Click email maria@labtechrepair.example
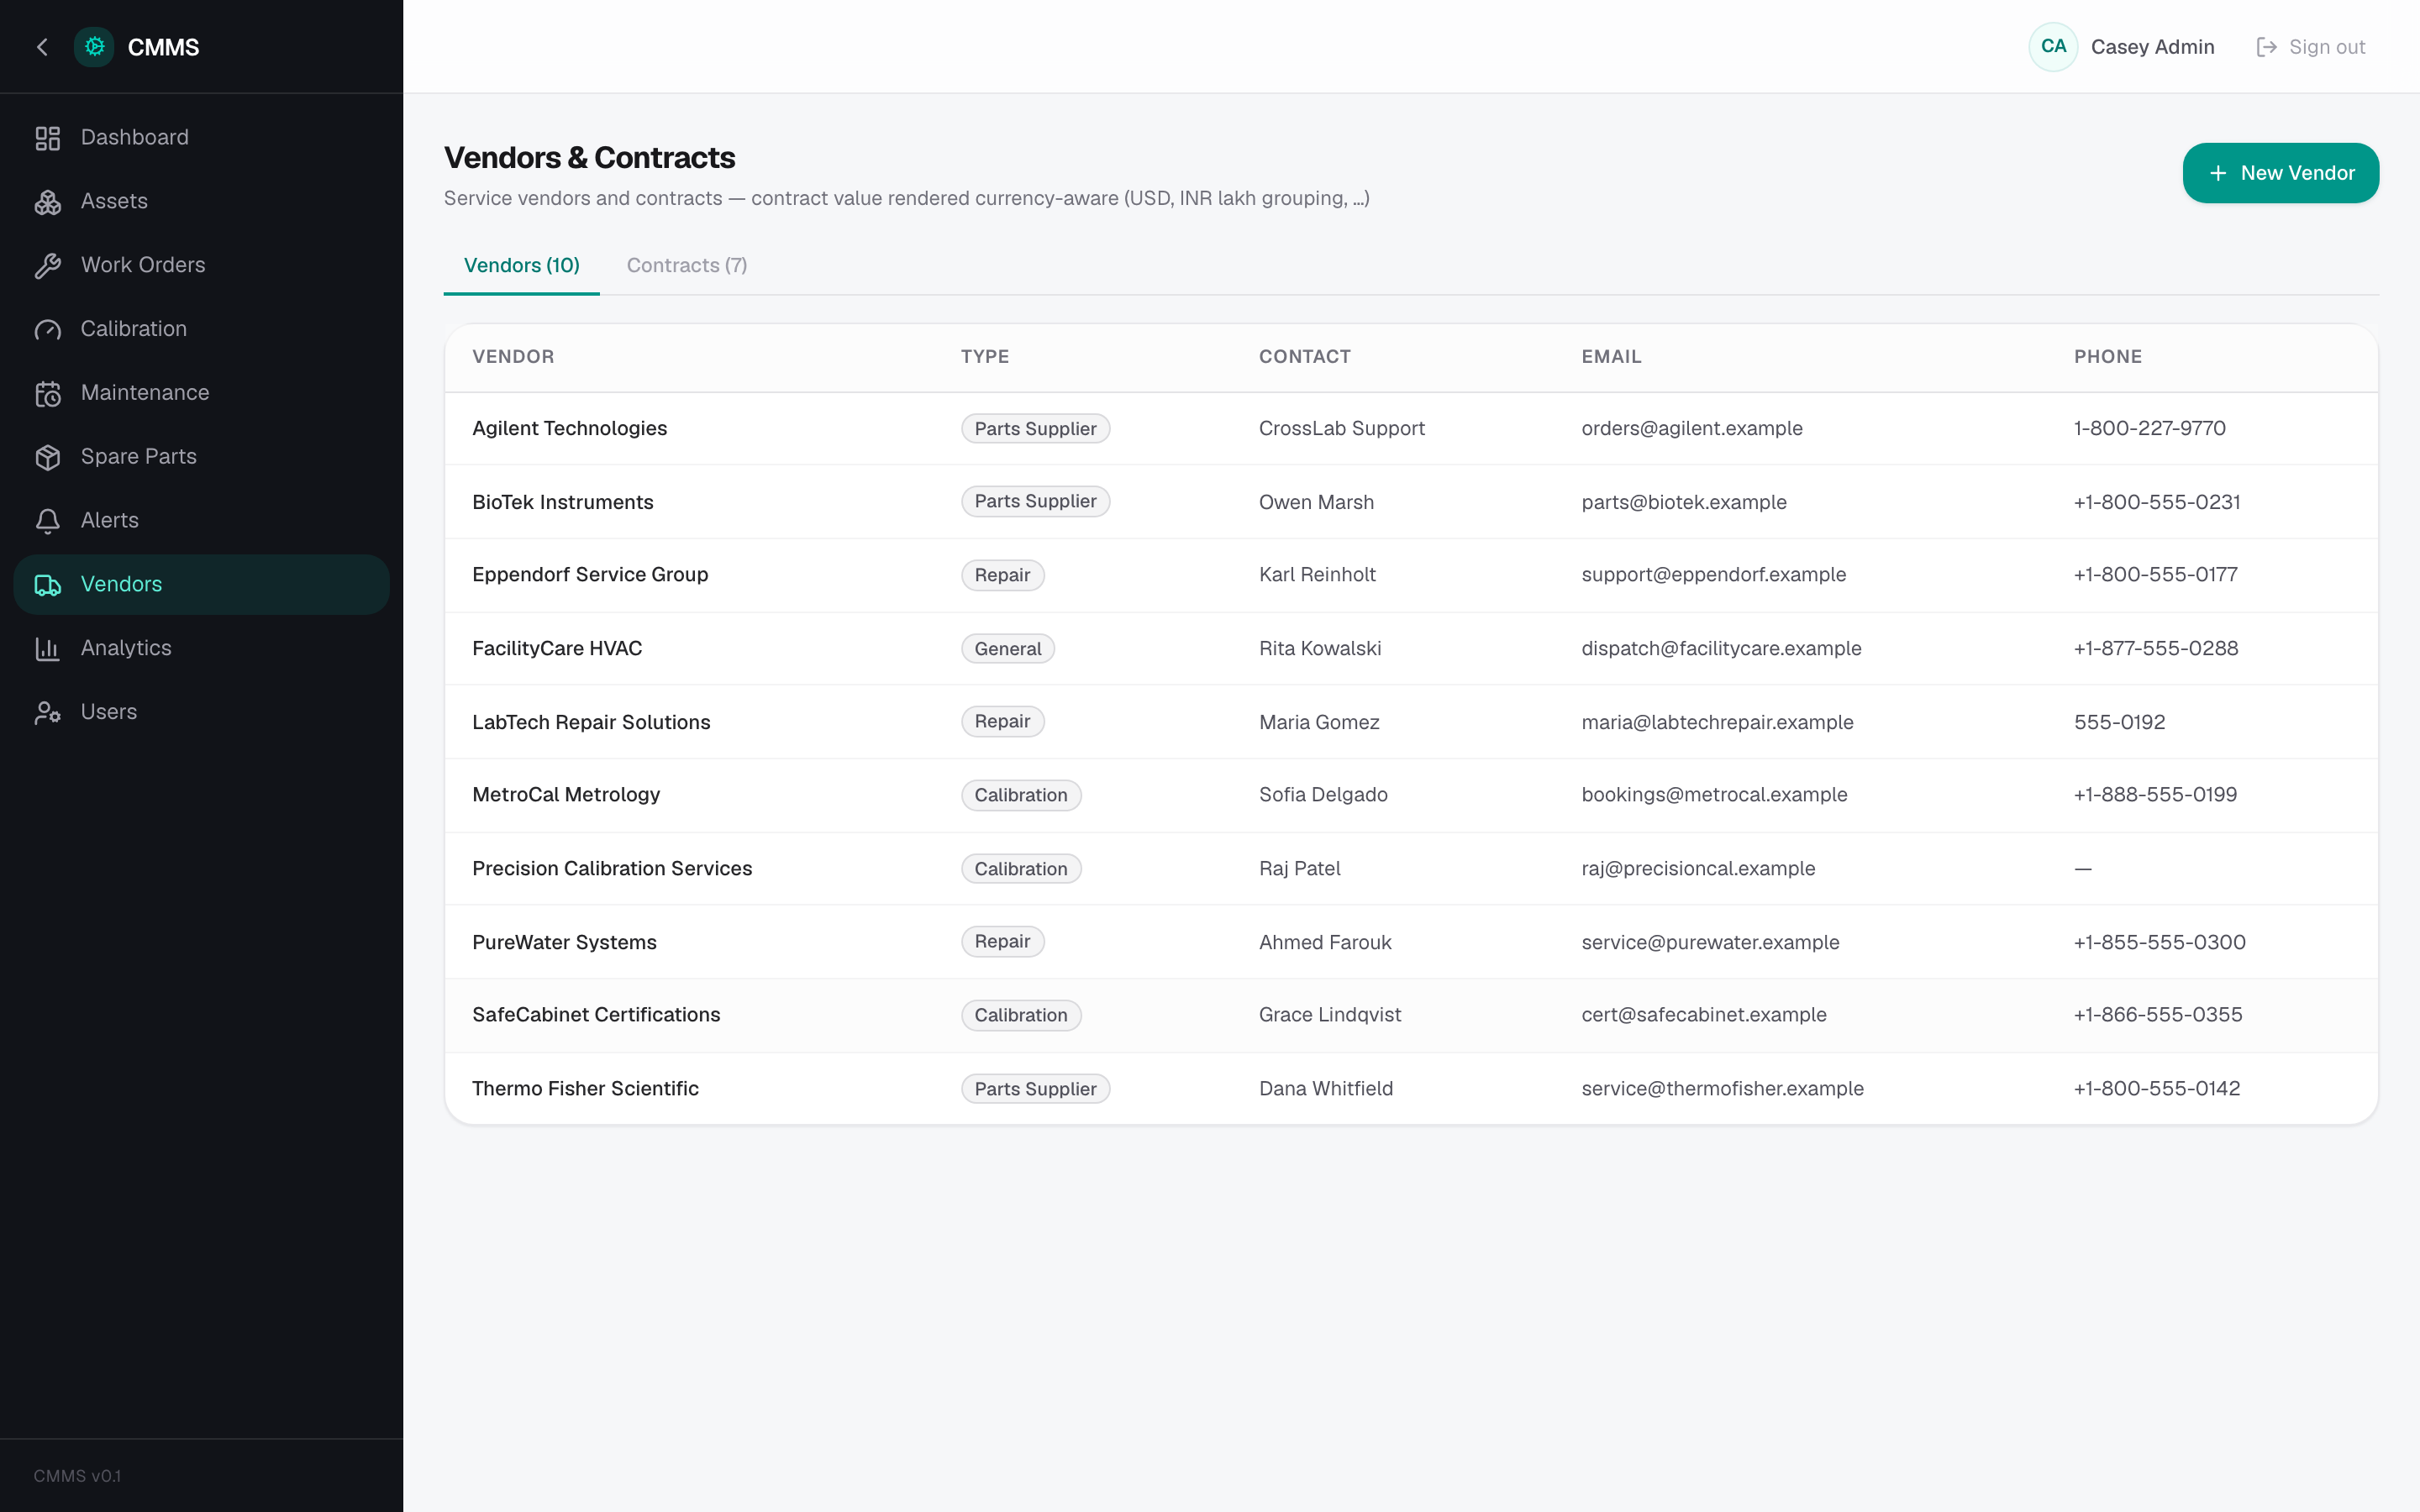This screenshot has height=1512, width=2420. [1717, 722]
